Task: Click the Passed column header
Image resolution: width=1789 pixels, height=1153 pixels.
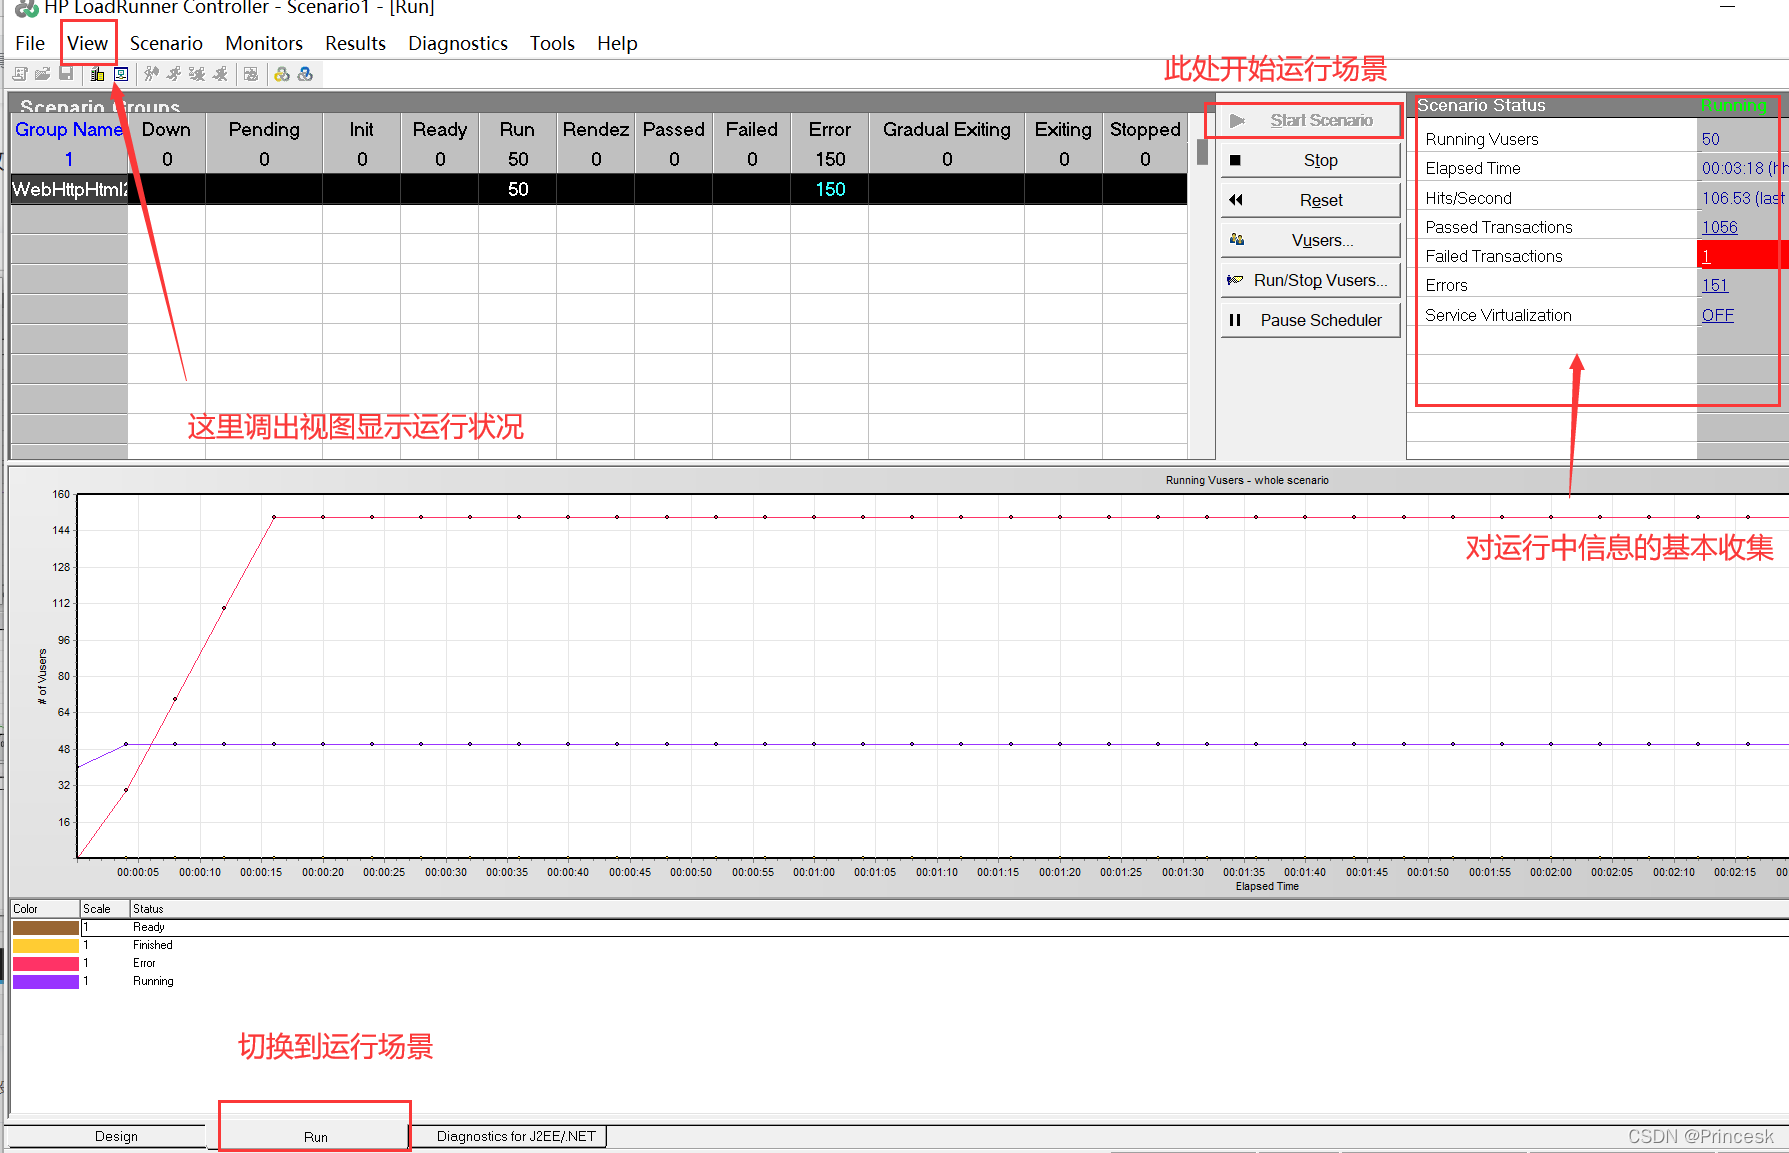Action: coord(674,129)
